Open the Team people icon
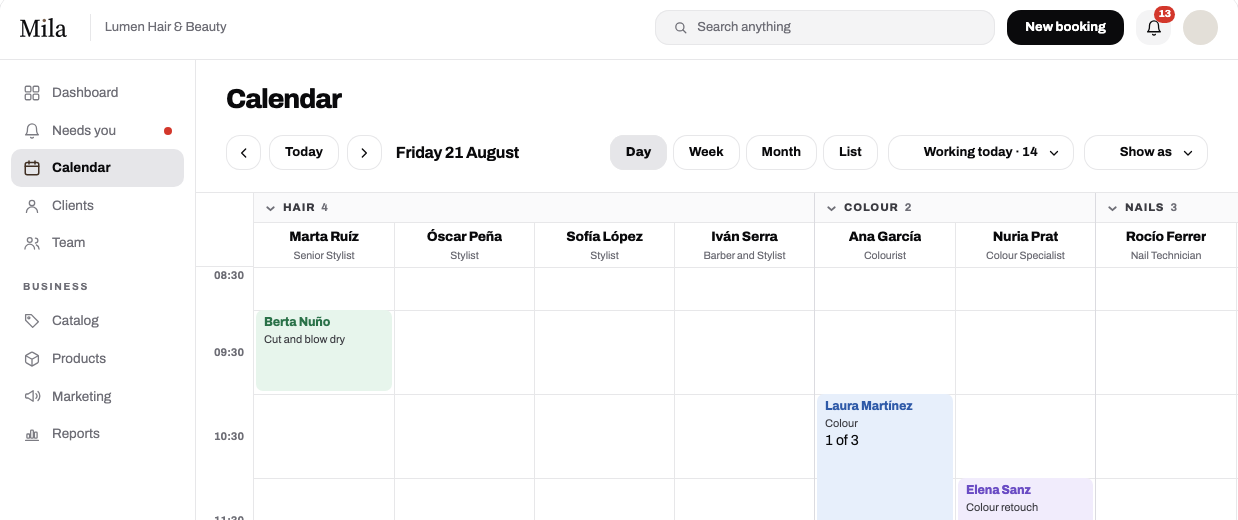1238x520 pixels. [x=32, y=243]
